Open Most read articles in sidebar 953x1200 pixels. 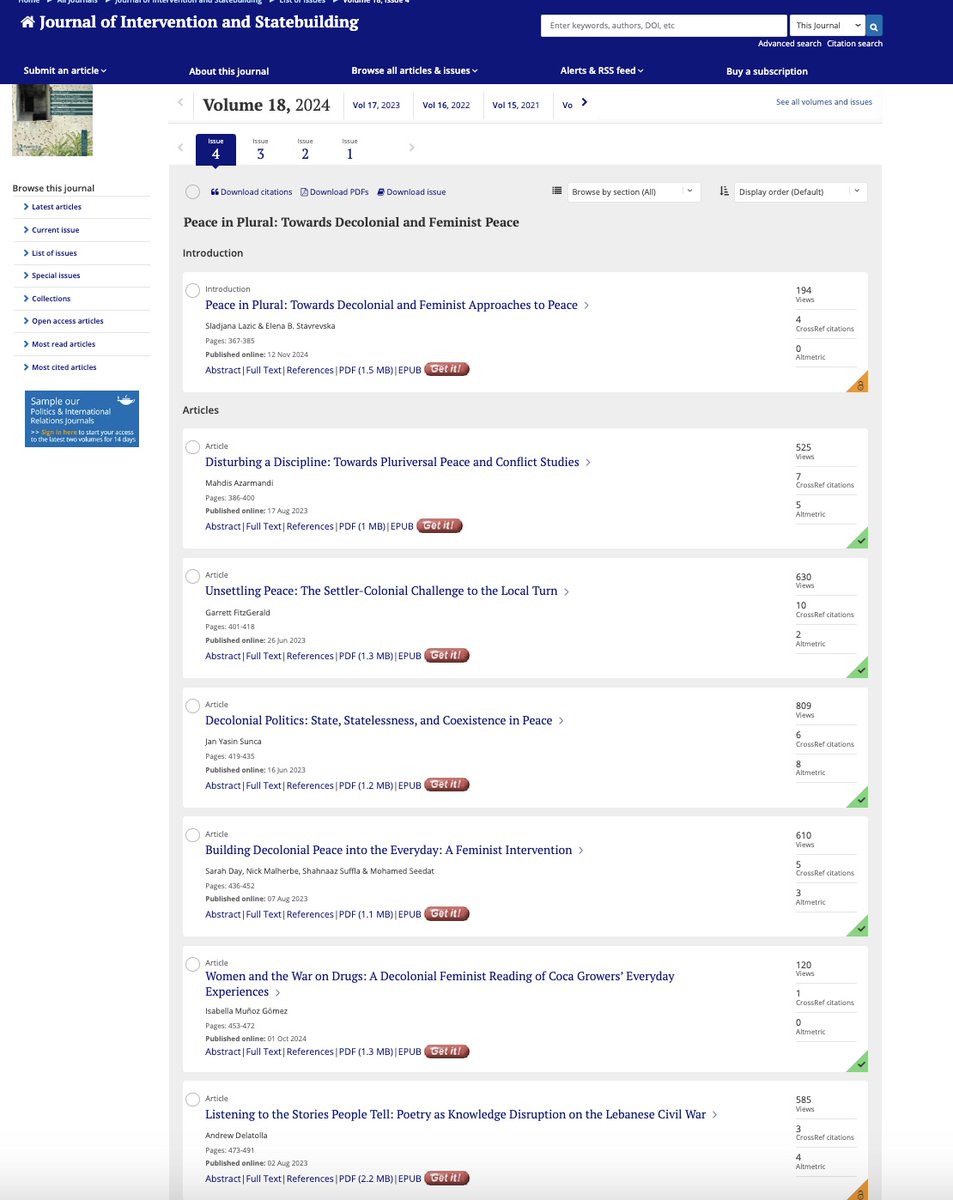click(63, 345)
